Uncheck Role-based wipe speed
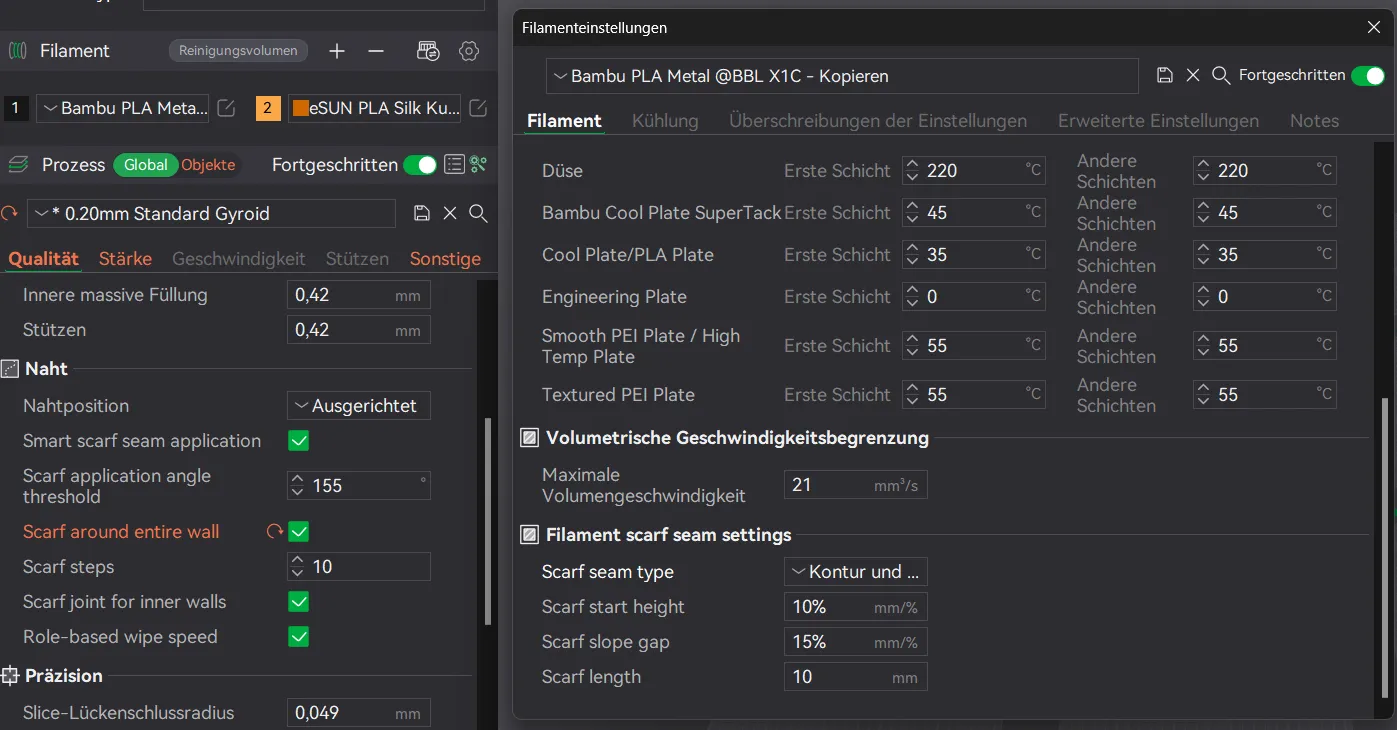This screenshot has width=1397, height=730. coord(298,637)
